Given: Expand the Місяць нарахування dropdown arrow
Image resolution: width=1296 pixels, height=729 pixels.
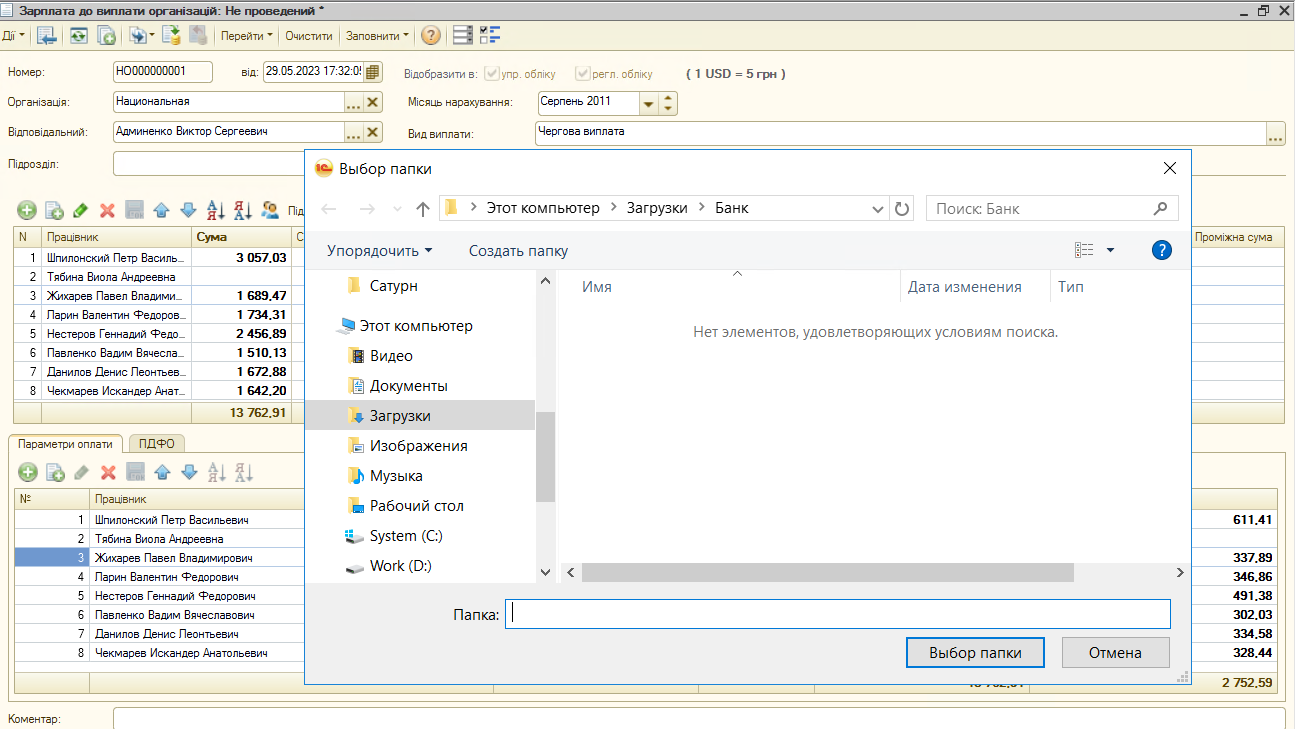Looking at the screenshot, I should click(649, 103).
